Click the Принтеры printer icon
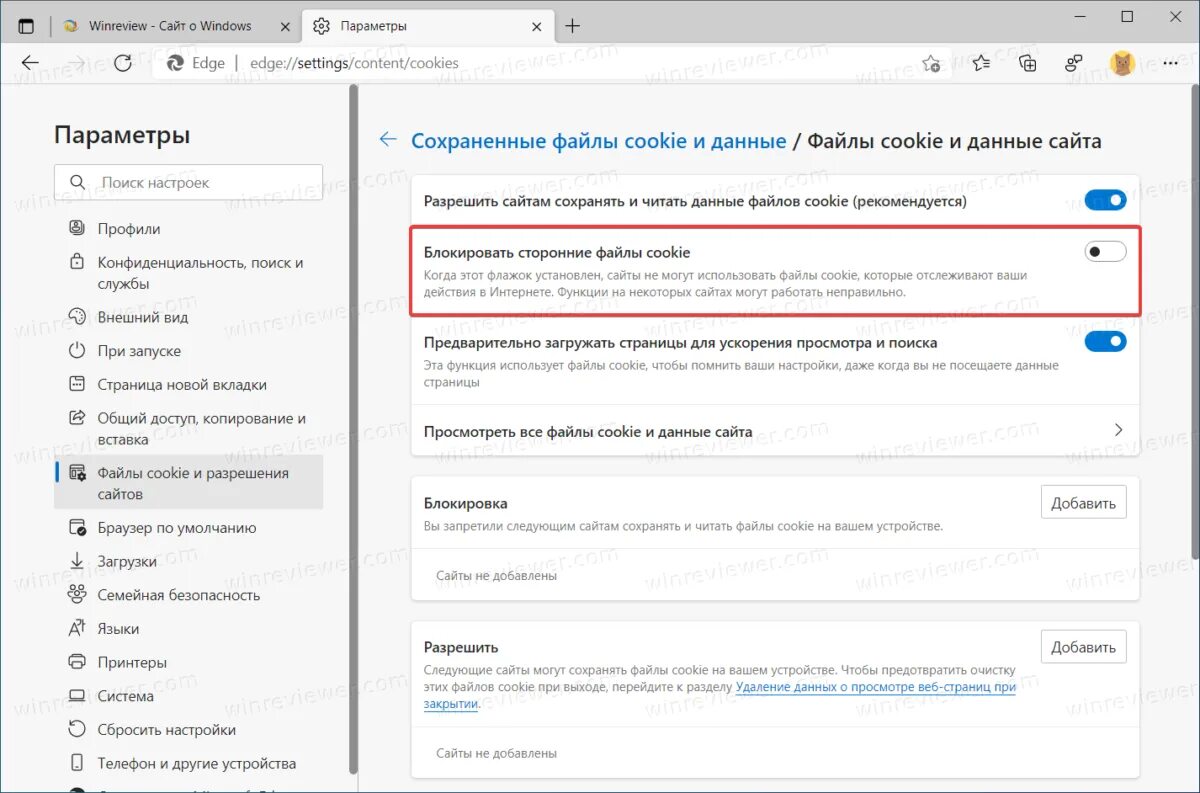1200x793 pixels. 77,662
